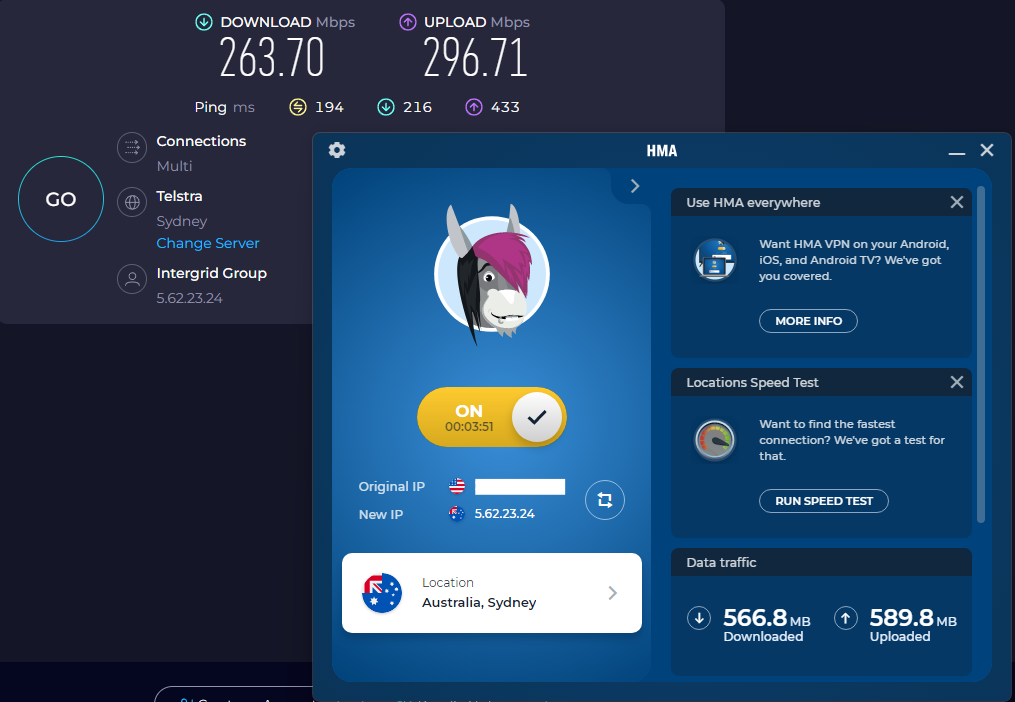Image resolution: width=1015 pixels, height=702 pixels.
Task: Minimize the HMA window
Action: click(x=957, y=153)
